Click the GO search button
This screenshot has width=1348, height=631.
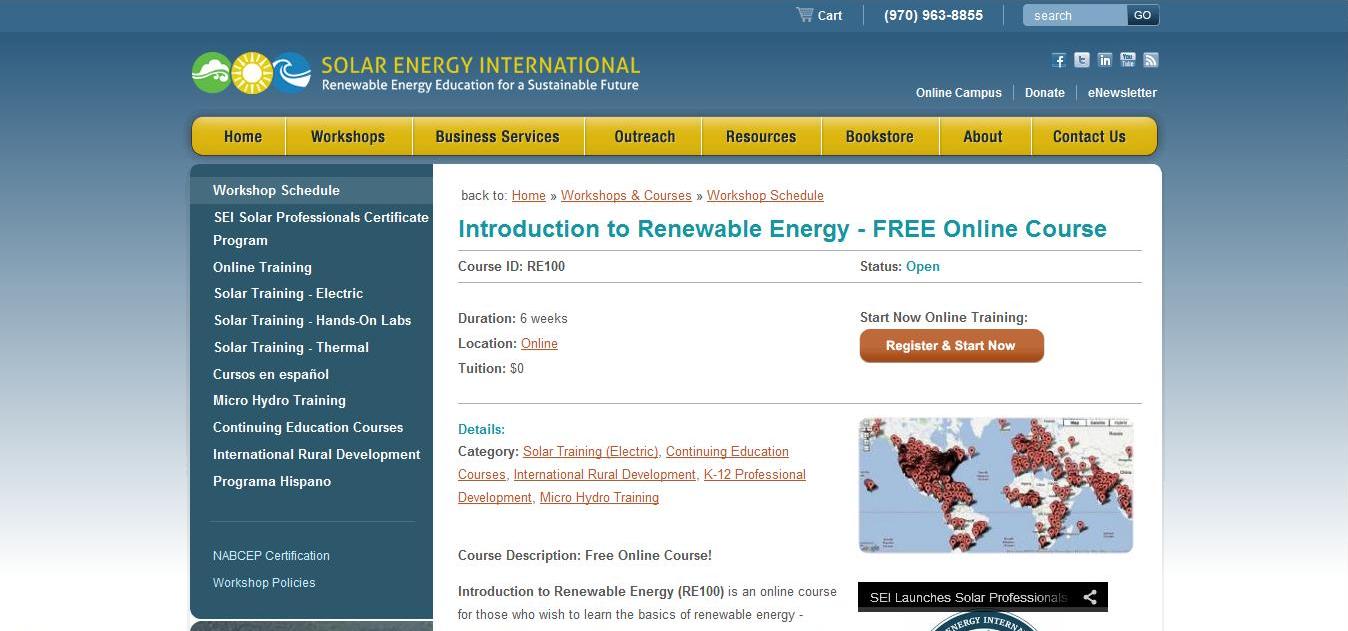1143,15
